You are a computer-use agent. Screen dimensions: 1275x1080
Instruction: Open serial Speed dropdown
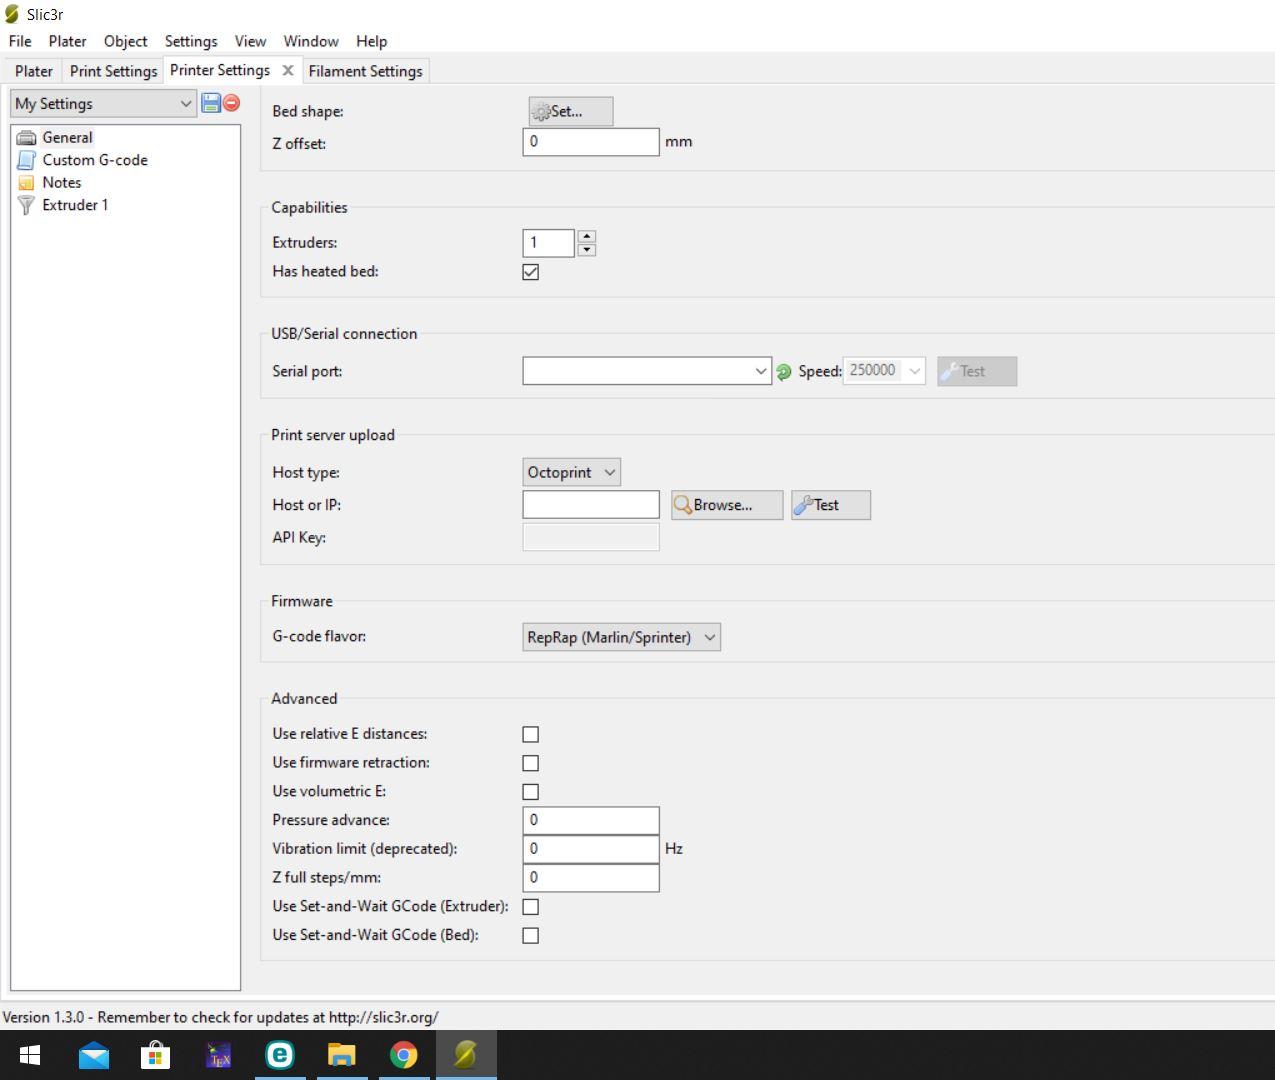pyautogui.click(x=884, y=371)
